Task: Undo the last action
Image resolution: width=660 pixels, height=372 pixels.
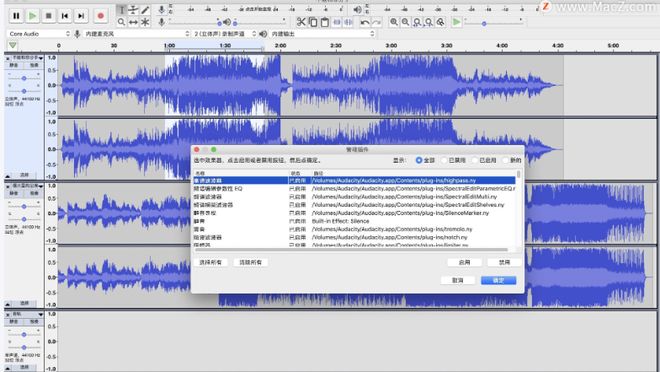Action: coord(365,22)
